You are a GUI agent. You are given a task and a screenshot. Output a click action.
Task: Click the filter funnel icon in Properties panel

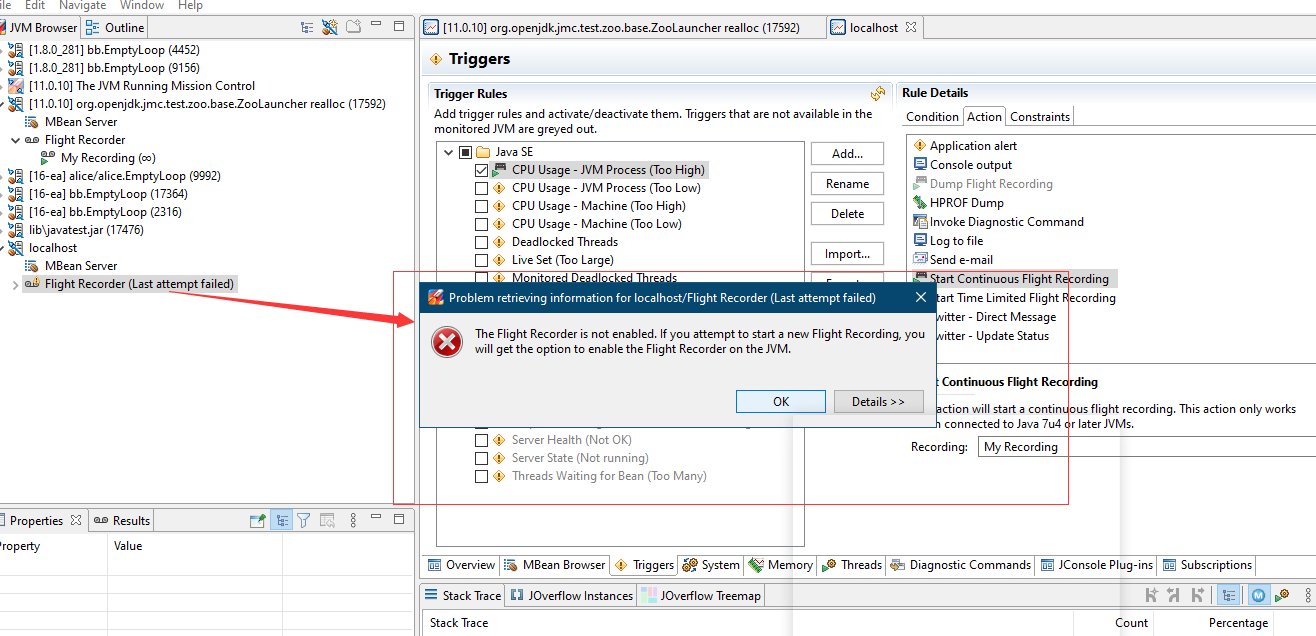point(304,520)
